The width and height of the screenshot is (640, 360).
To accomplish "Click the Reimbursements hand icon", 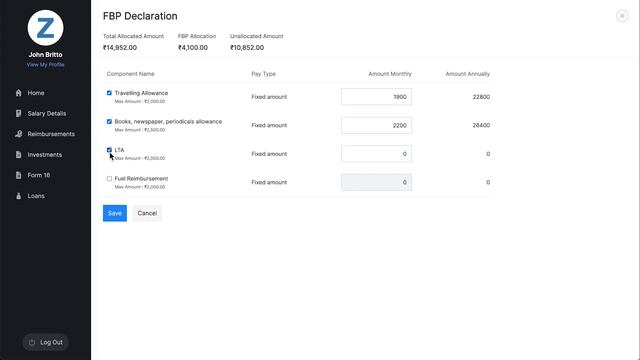I will point(18,134).
